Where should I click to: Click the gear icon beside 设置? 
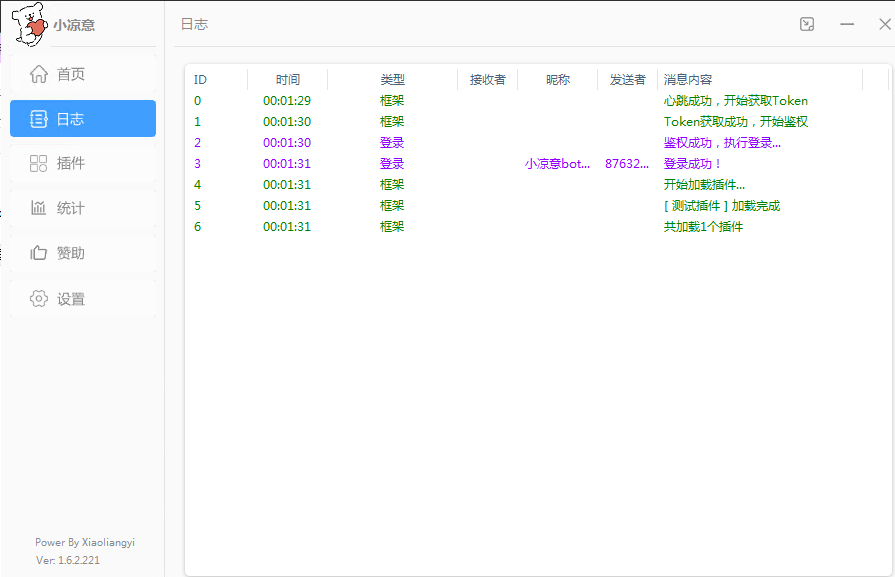coord(39,299)
